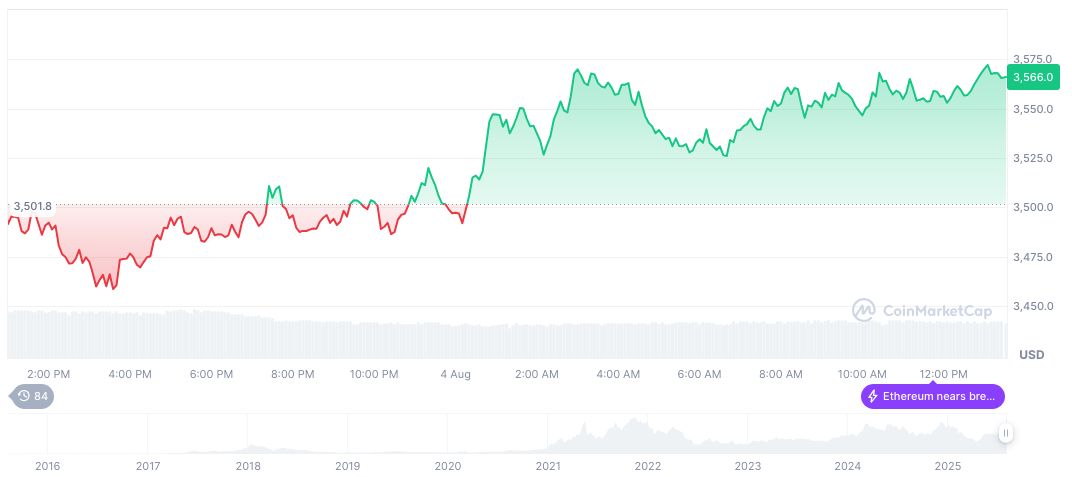This screenshot has height=477, width=1072.
Task: Jump to 2021 on the year timeline
Action: click(548, 466)
